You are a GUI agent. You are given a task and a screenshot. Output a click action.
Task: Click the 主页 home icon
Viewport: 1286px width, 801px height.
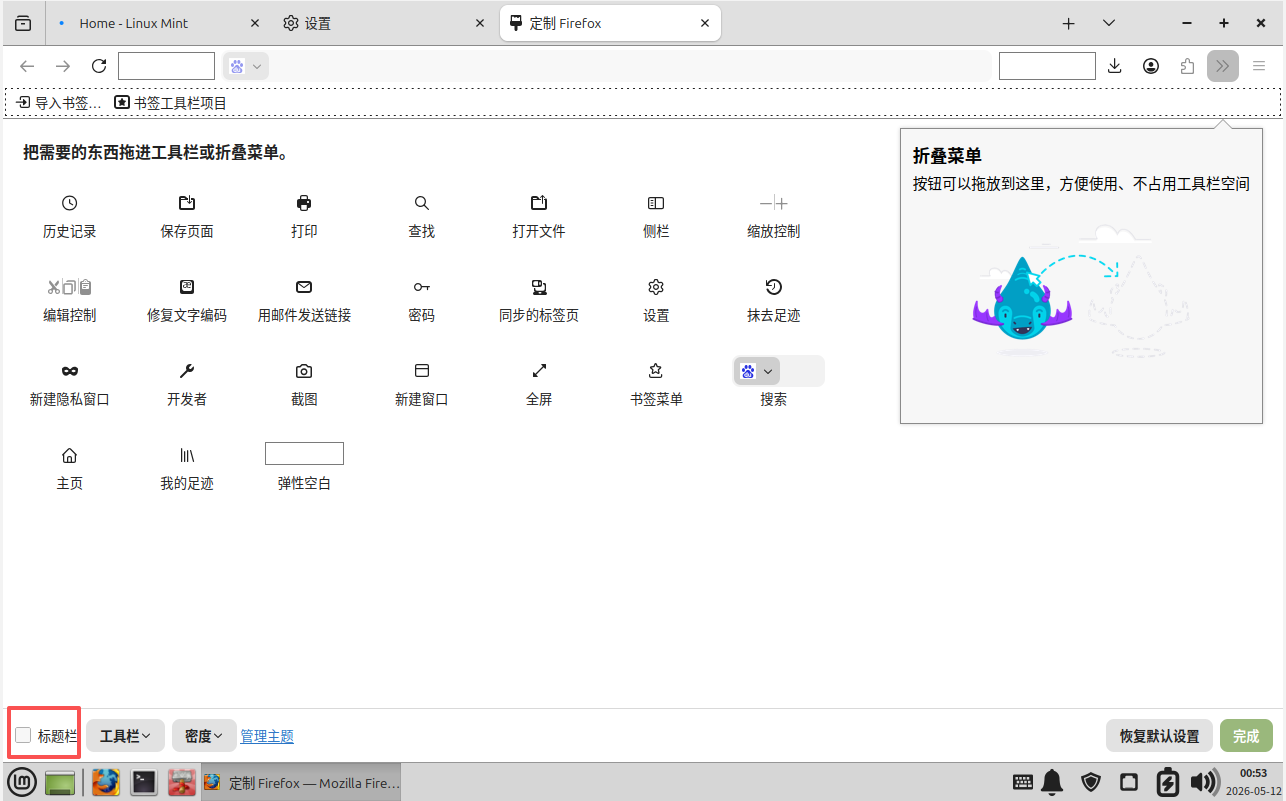coord(69,455)
